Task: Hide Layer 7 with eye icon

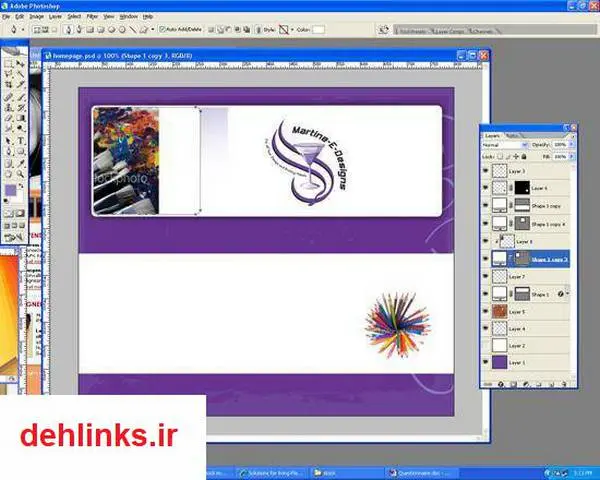Action: pyautogui.click(x=486, y=276)
